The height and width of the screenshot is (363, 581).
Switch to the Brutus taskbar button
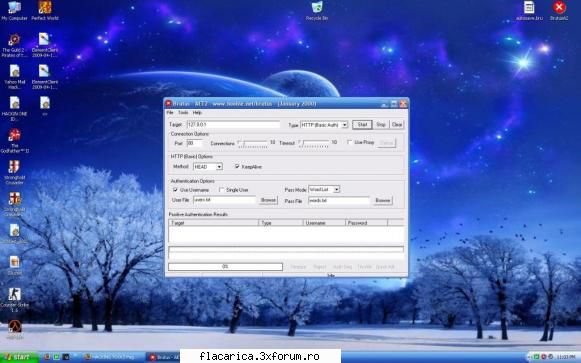coord(163,357)
